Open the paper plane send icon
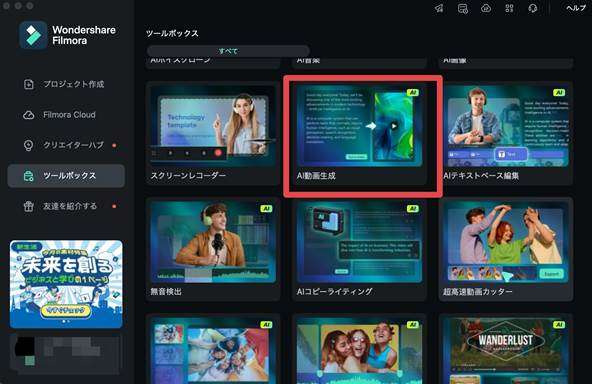592x384 pixels. [439, 8]
